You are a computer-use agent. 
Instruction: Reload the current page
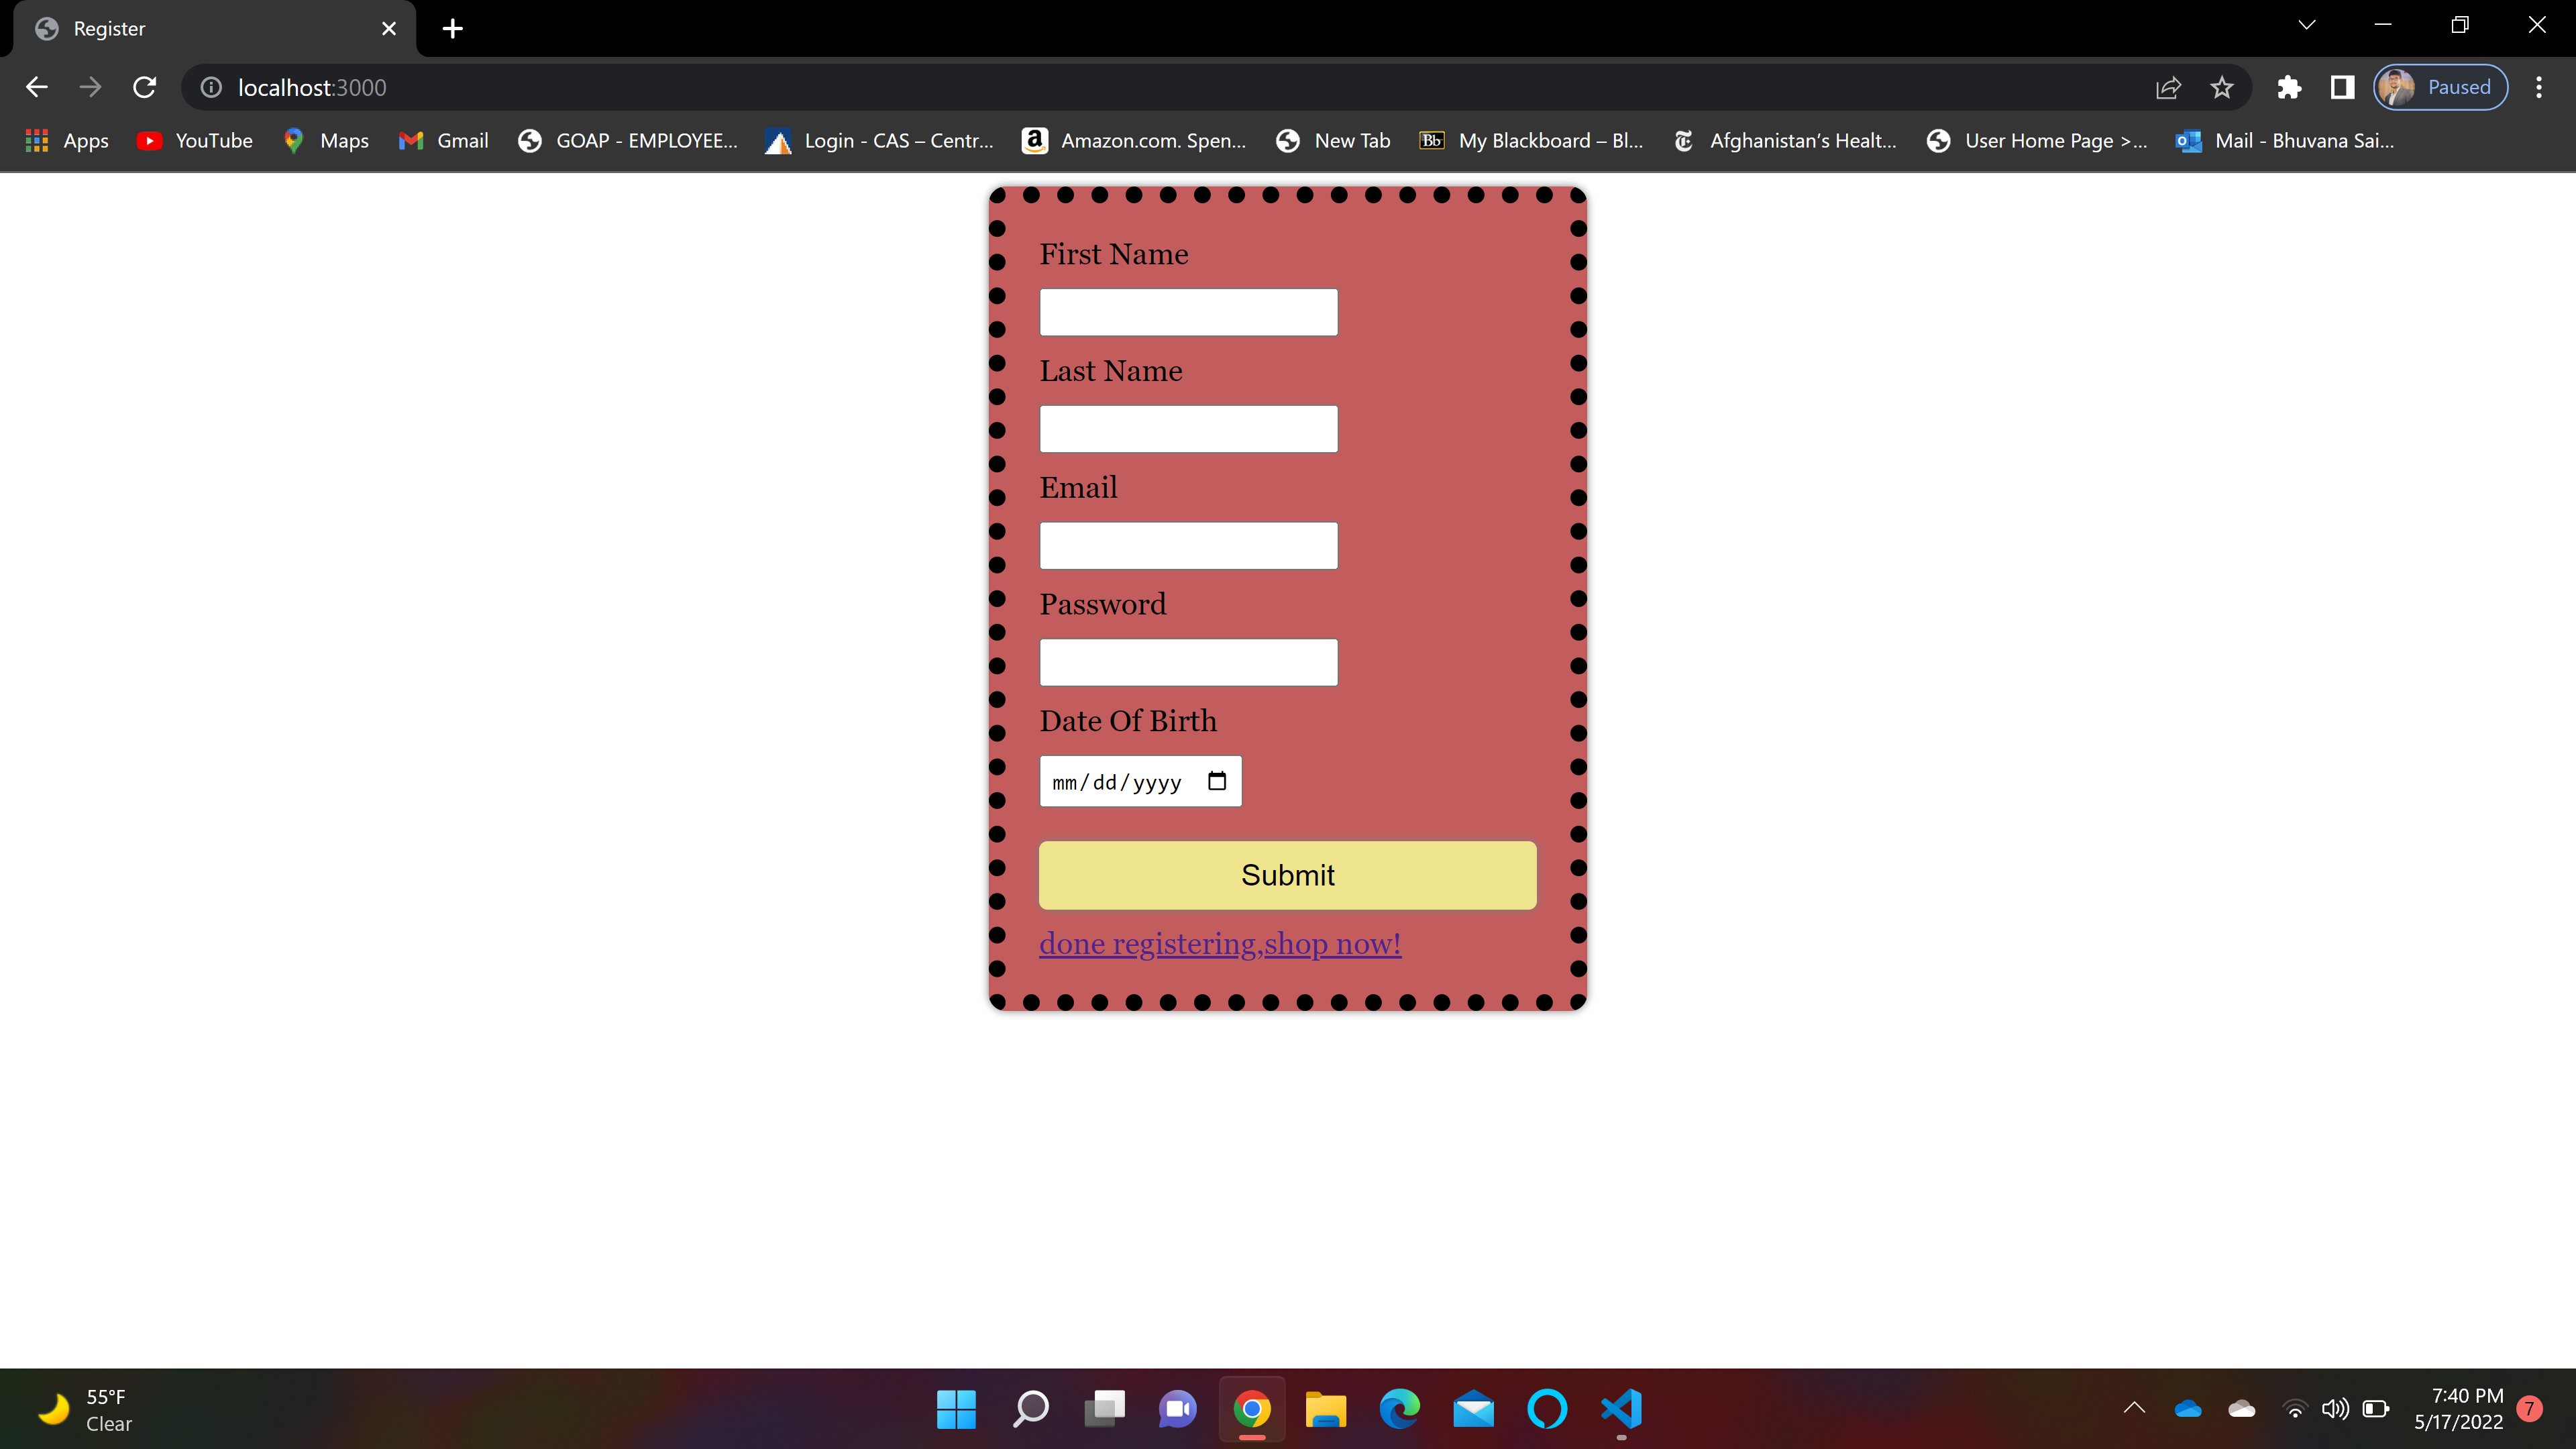click(x=145, y=87)
